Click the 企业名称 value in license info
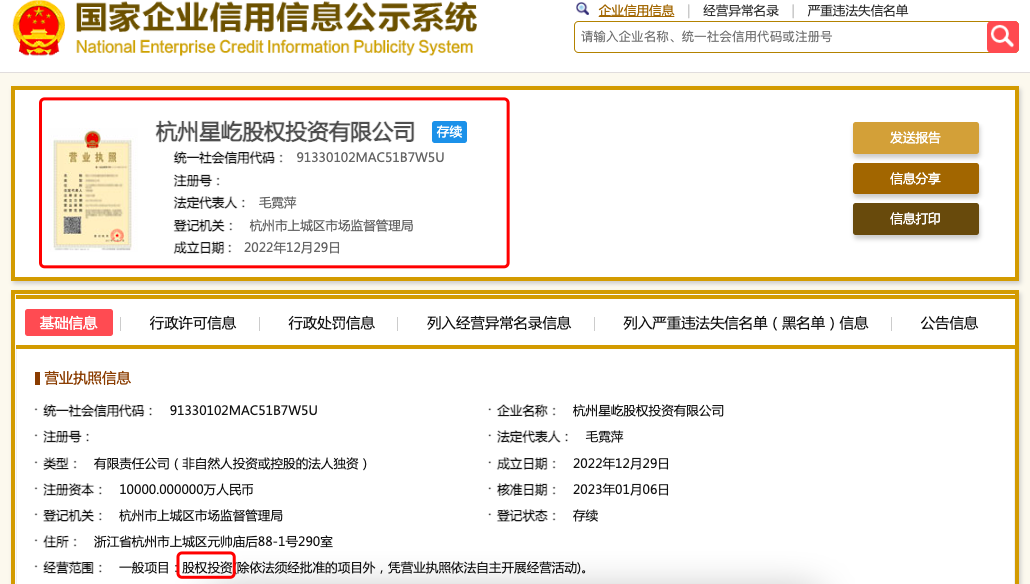The image size is (1030, 584). click(x=648, y=411)
